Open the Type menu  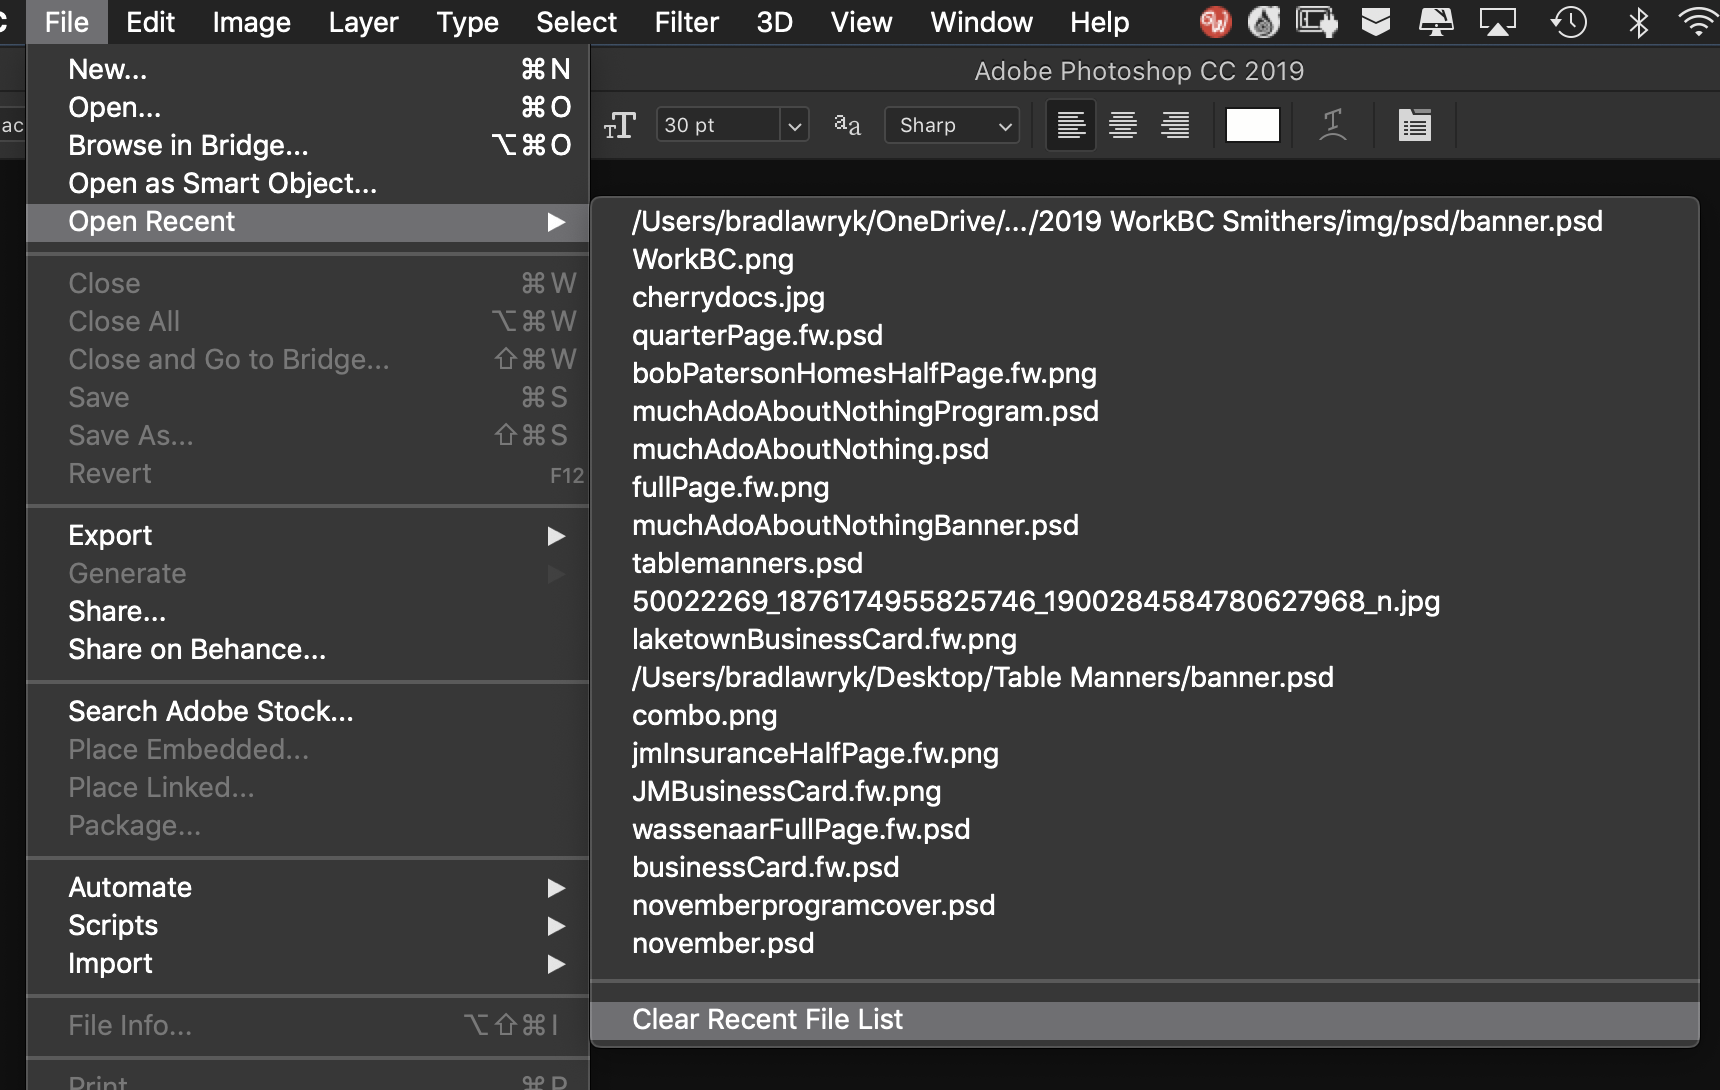tap(467, 22)
